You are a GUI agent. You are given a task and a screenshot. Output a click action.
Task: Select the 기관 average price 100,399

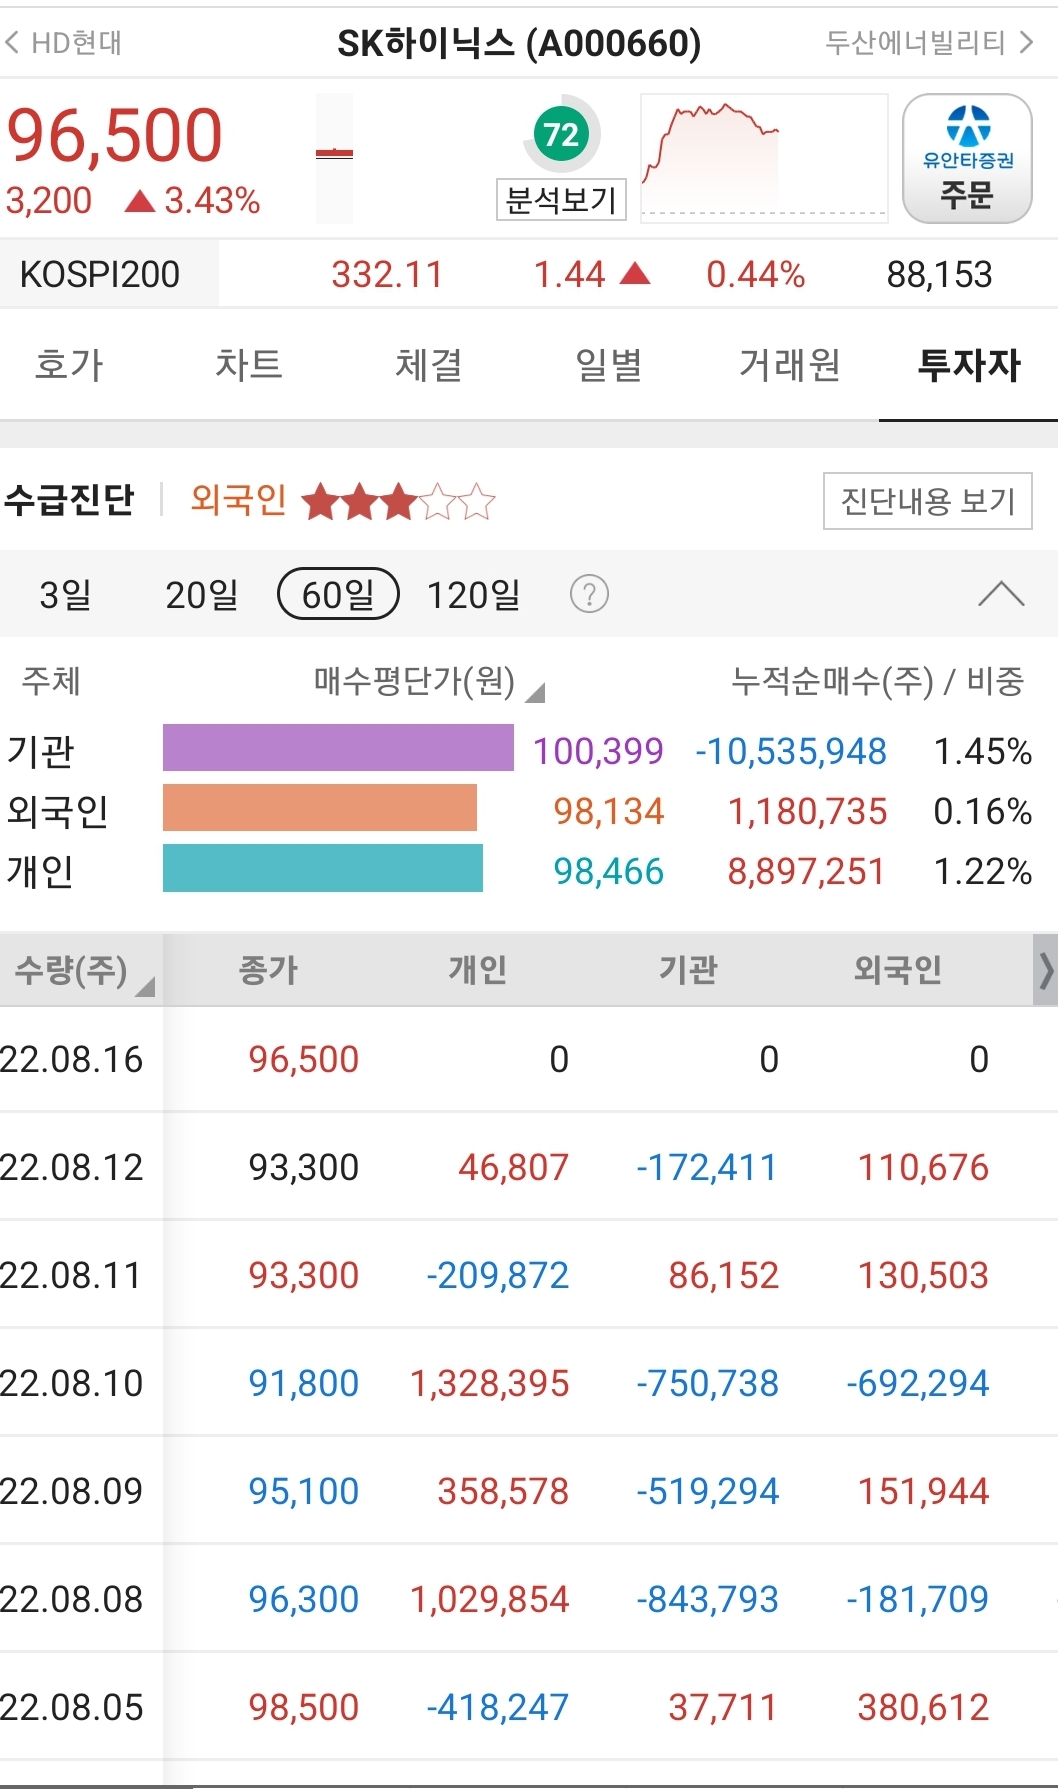click(x=598, y=751)
